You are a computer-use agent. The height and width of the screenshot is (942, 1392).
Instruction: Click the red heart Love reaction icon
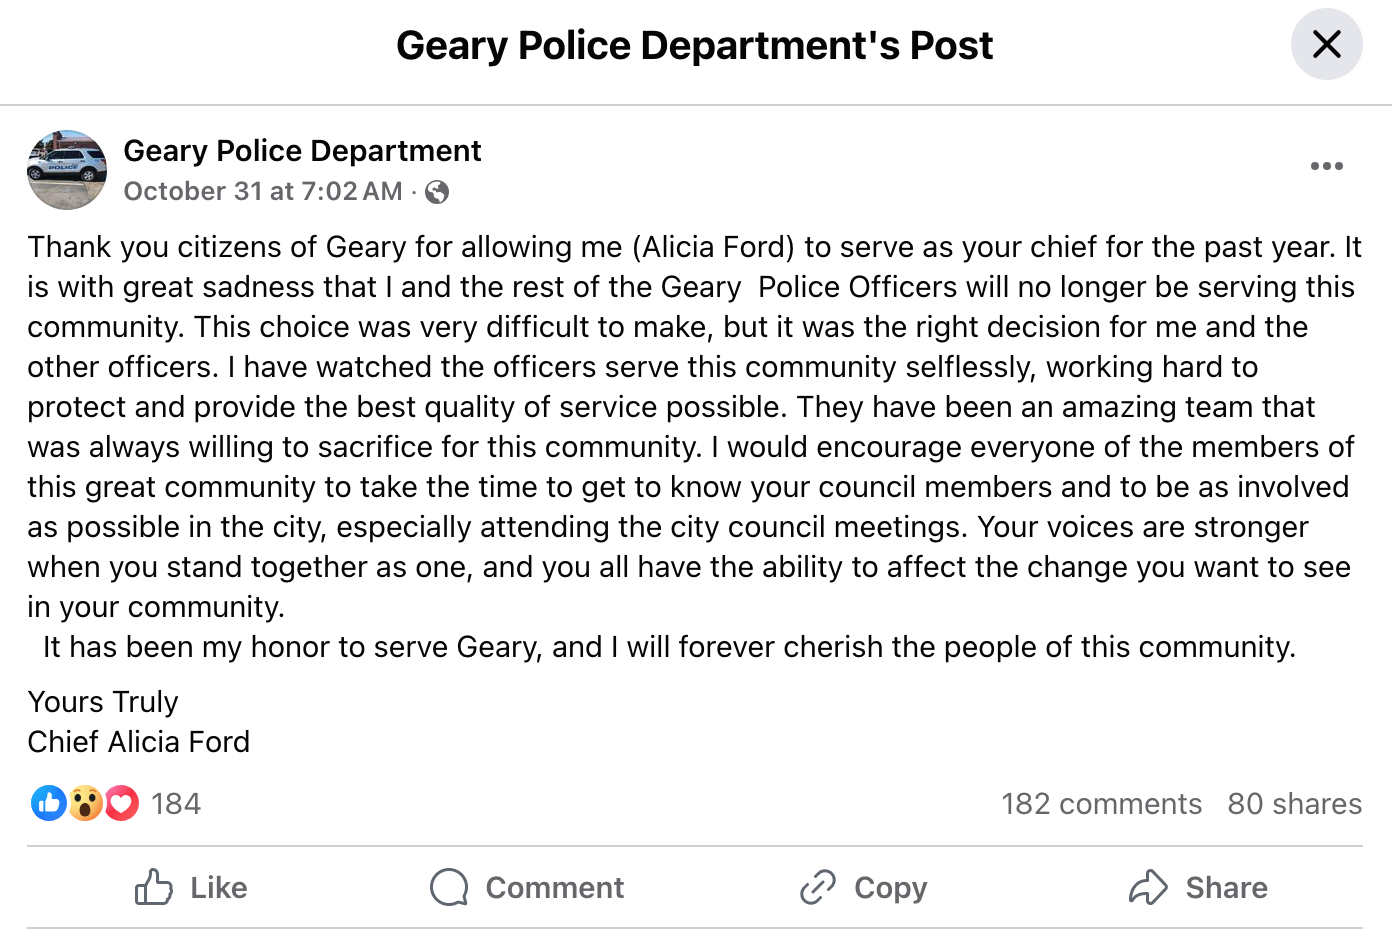122,803
